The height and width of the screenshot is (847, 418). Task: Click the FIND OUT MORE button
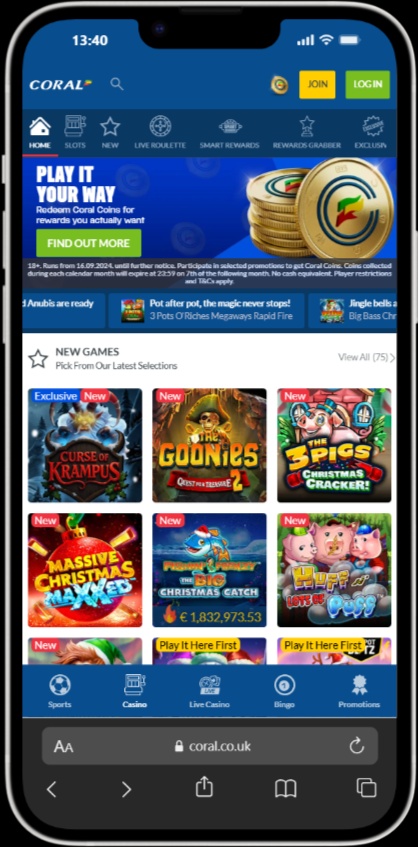pyautogui.click(x=89, y=243)
